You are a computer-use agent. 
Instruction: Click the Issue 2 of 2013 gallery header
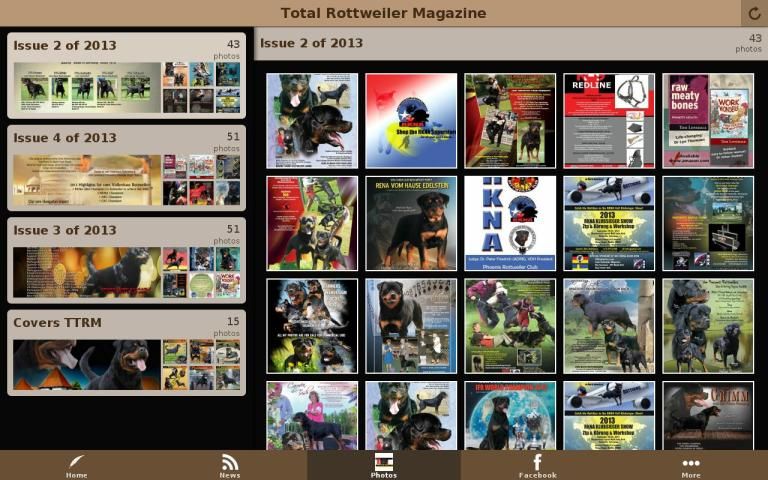[x=510, y=44]
